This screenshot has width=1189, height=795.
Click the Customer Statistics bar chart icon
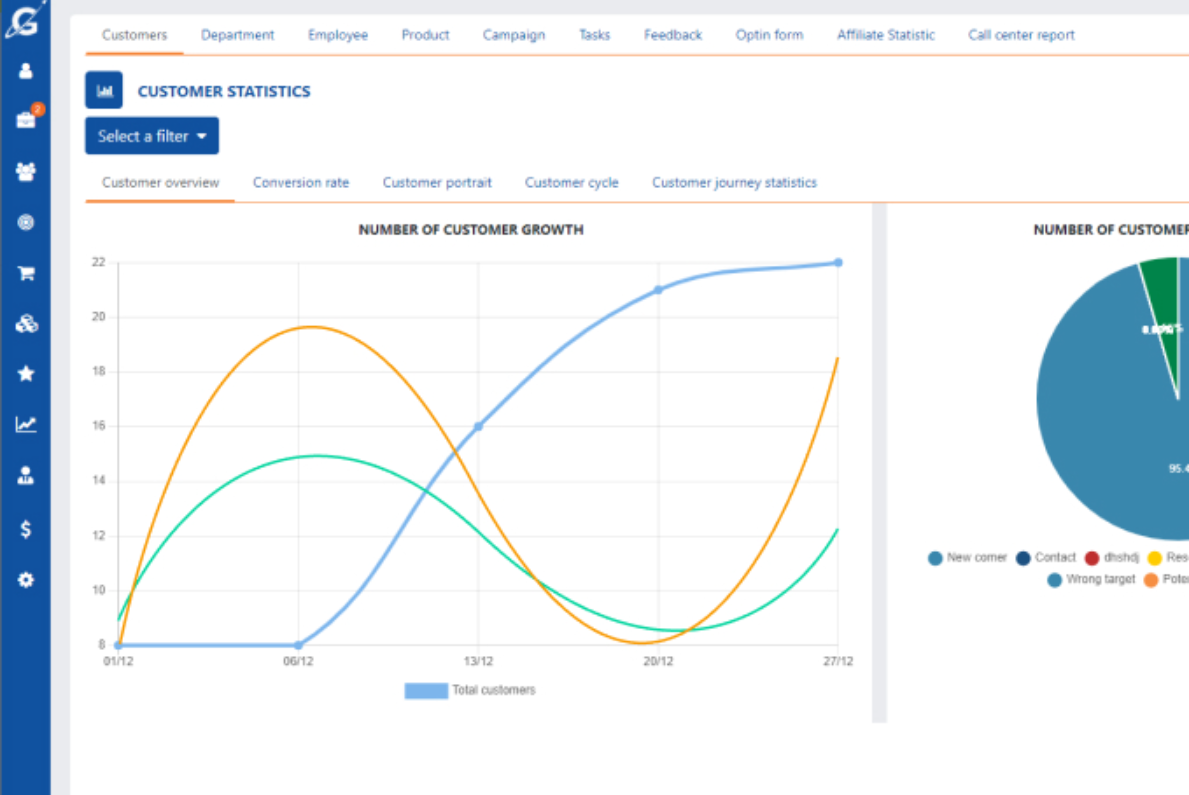point(104,89)
